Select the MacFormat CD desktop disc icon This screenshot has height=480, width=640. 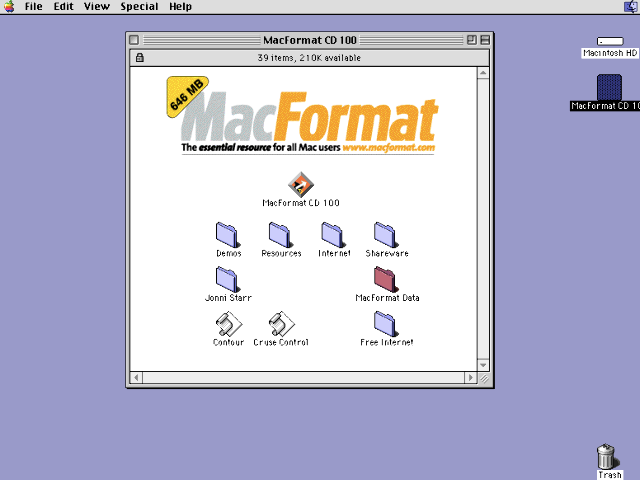click(x=609, y=87)
